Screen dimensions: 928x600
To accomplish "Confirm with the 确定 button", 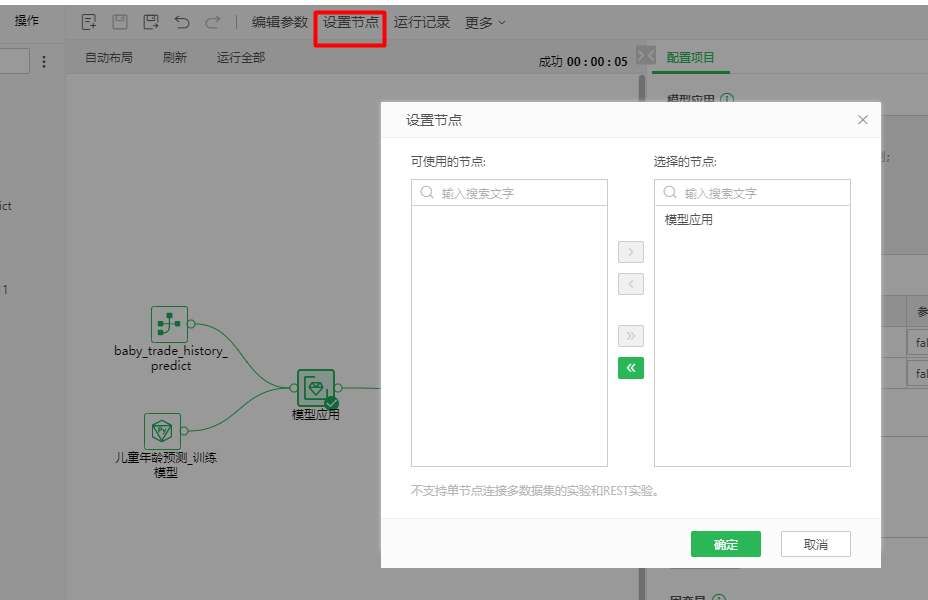I will pyautogui.click(x=726, y=544).
